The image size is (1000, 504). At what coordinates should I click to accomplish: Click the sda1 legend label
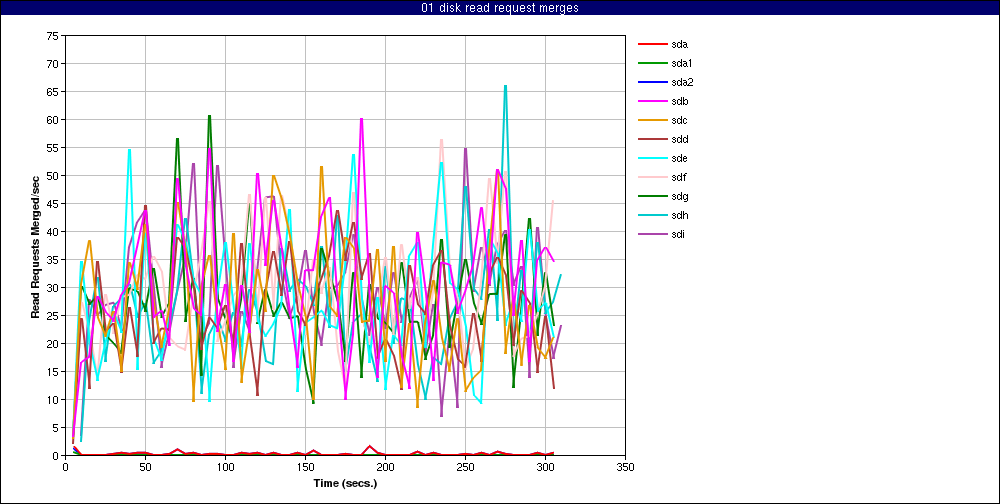click(x=682, y=63)
